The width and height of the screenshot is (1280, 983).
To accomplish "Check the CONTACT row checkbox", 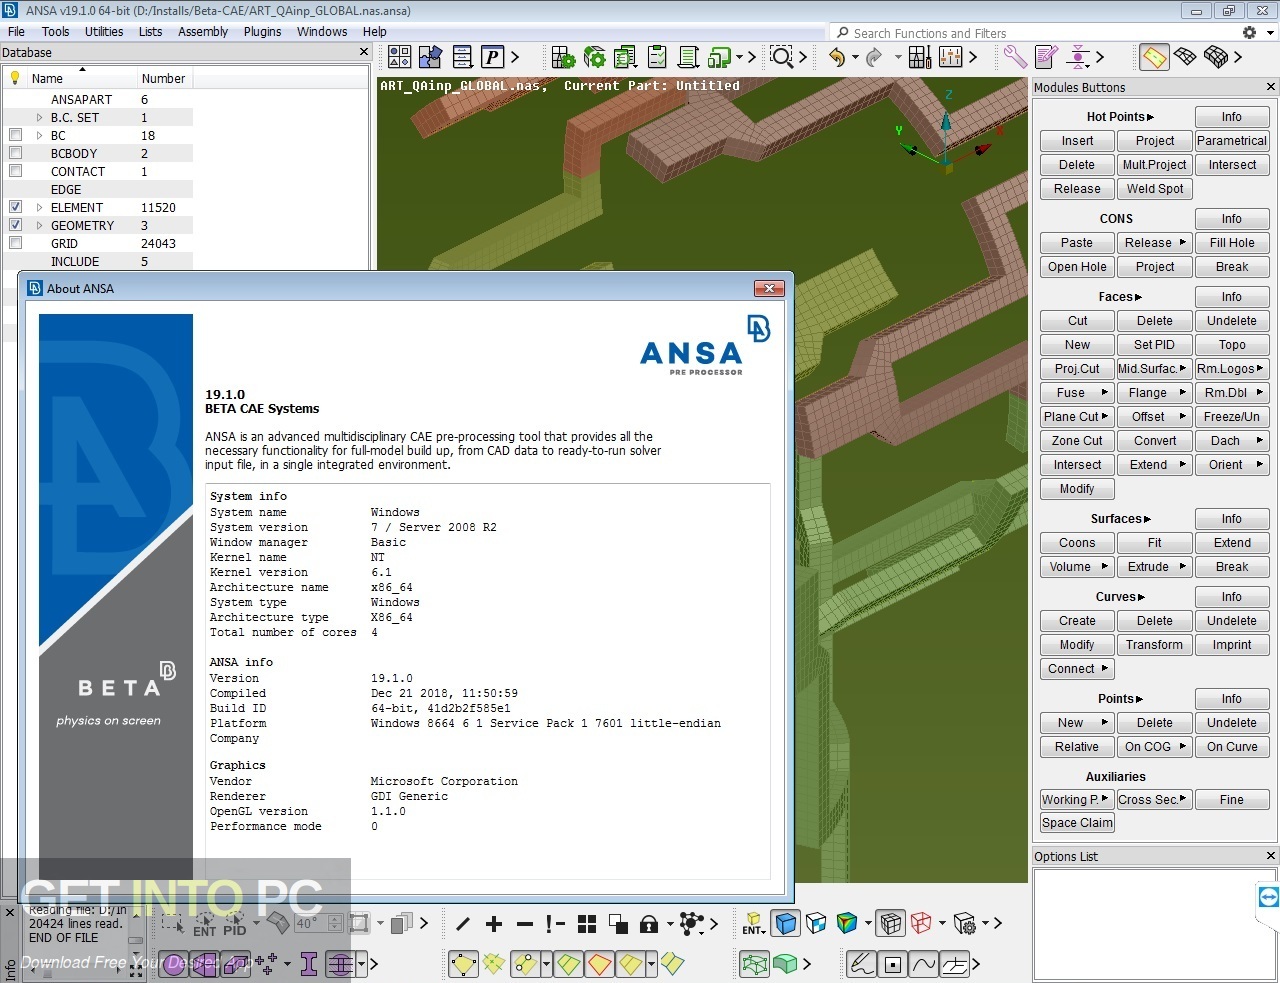I will click(15, 171).
